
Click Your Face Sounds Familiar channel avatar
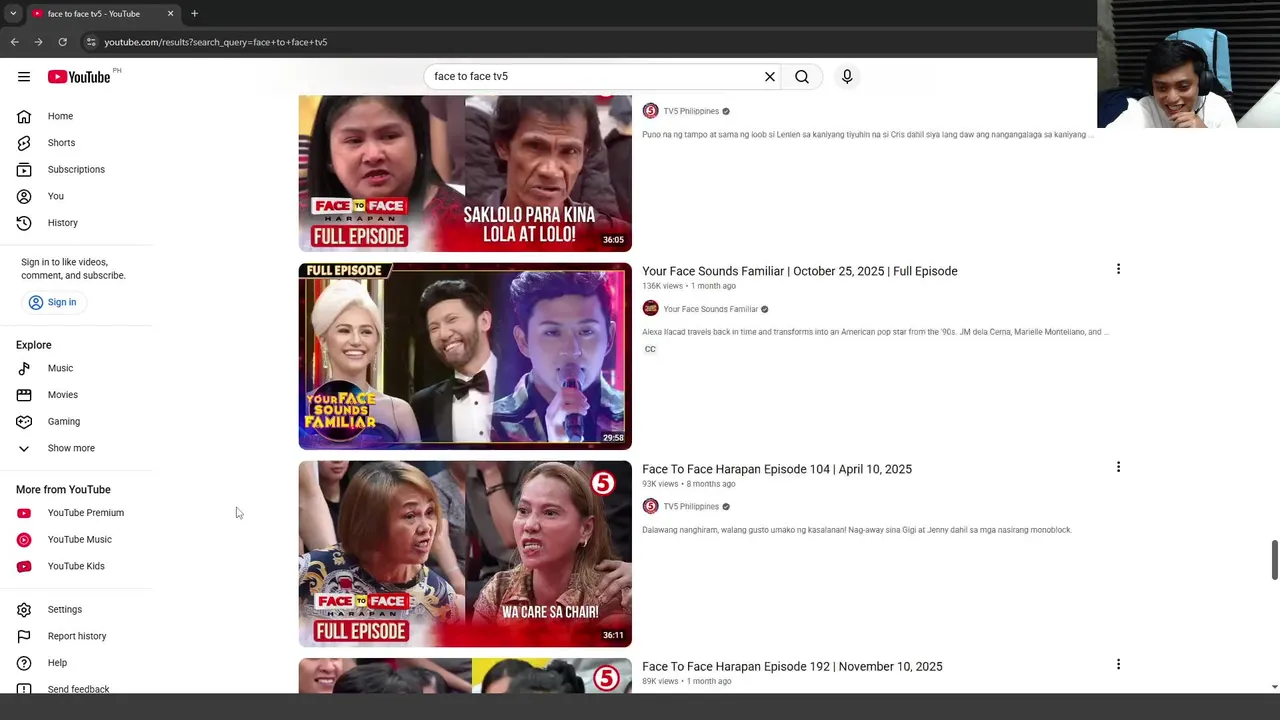point(650,309)
